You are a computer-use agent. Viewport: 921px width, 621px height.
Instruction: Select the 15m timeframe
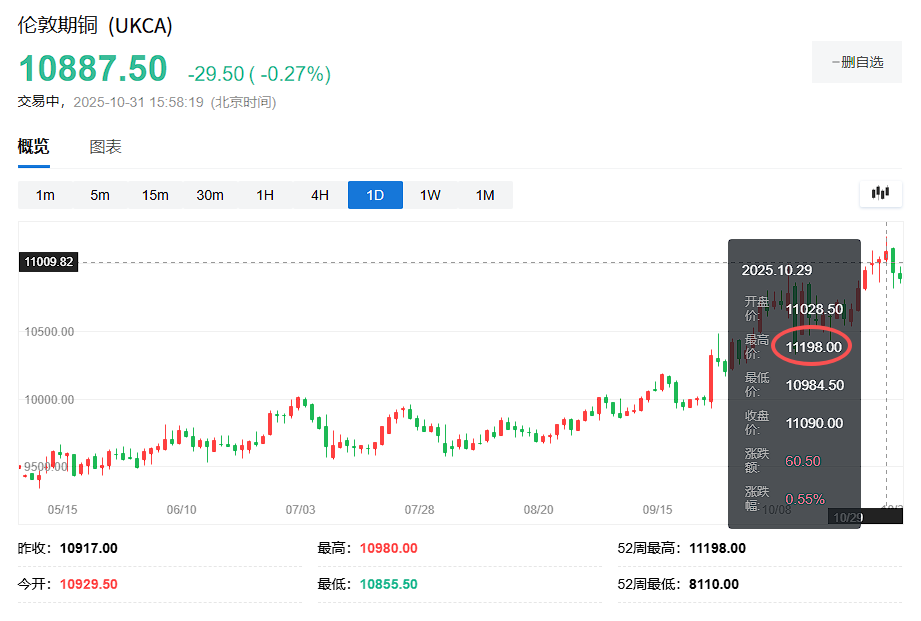click(155, 195)
